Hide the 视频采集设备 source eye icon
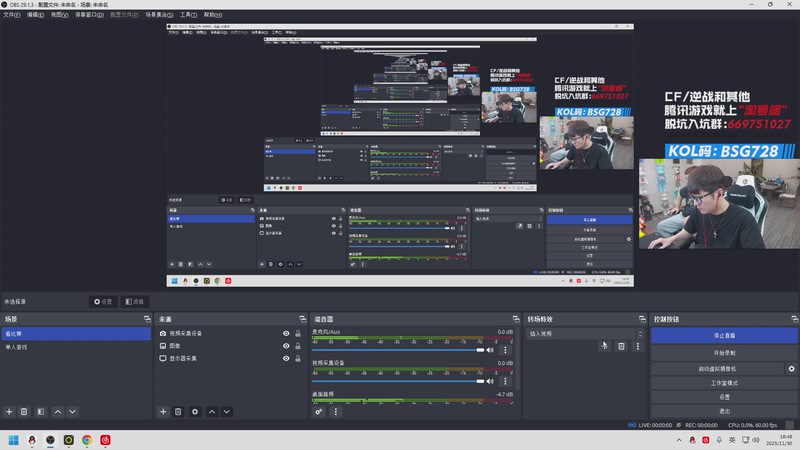 pos(286,333)
